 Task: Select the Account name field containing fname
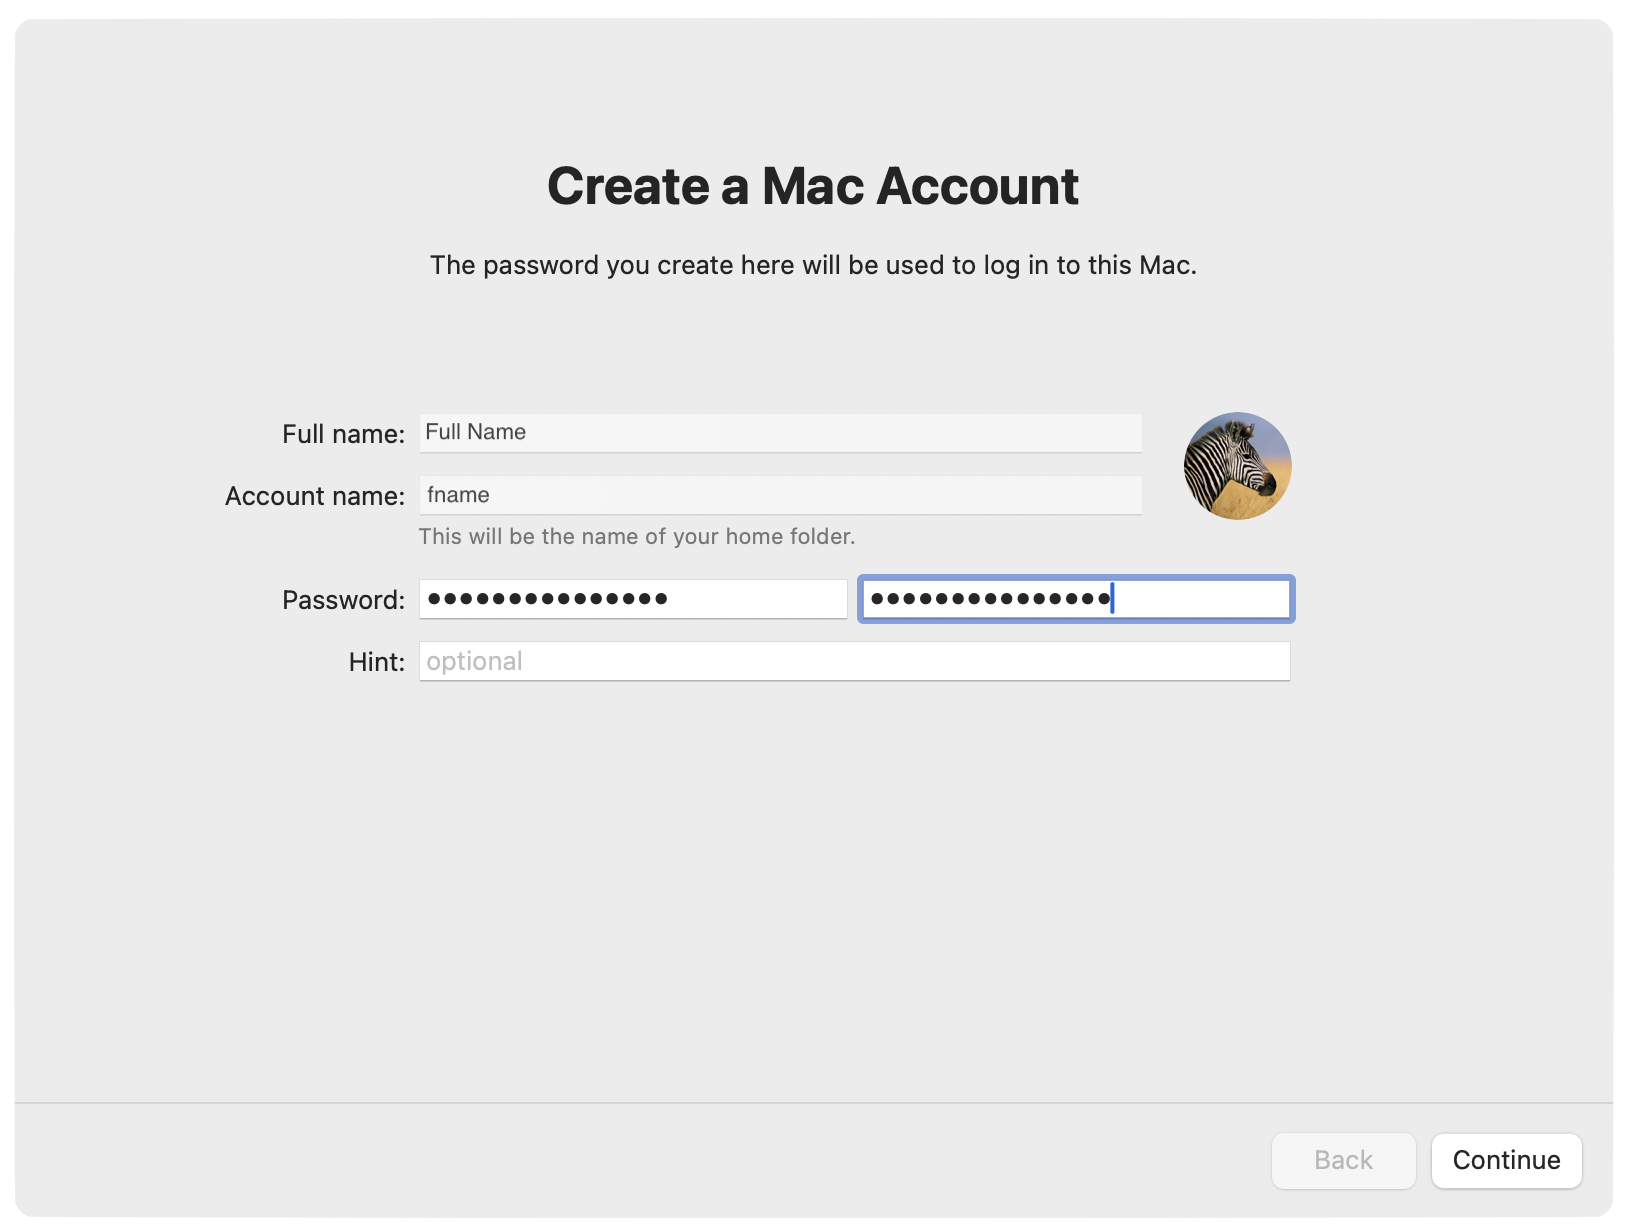pyautogui.click(x=780, y=496)
